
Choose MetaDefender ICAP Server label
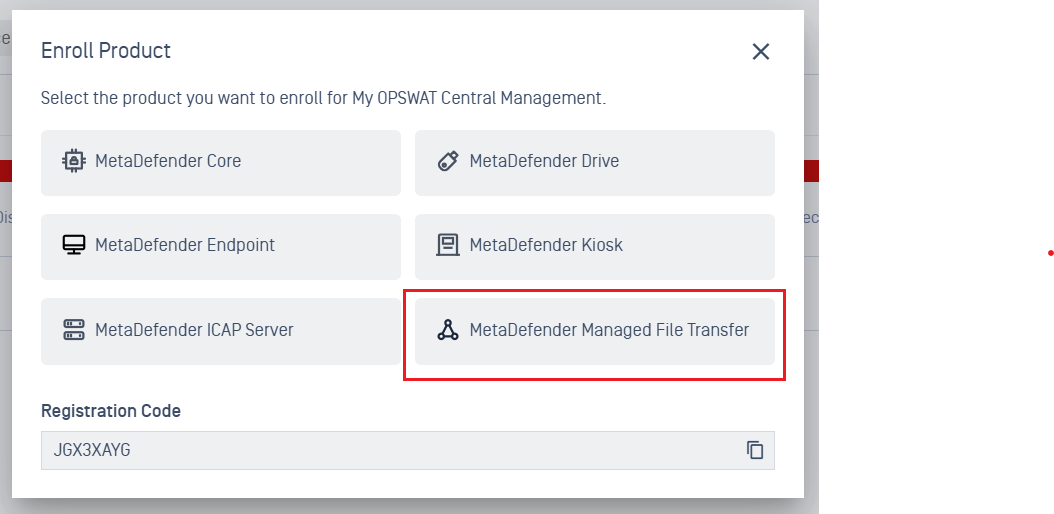[194, 330]
